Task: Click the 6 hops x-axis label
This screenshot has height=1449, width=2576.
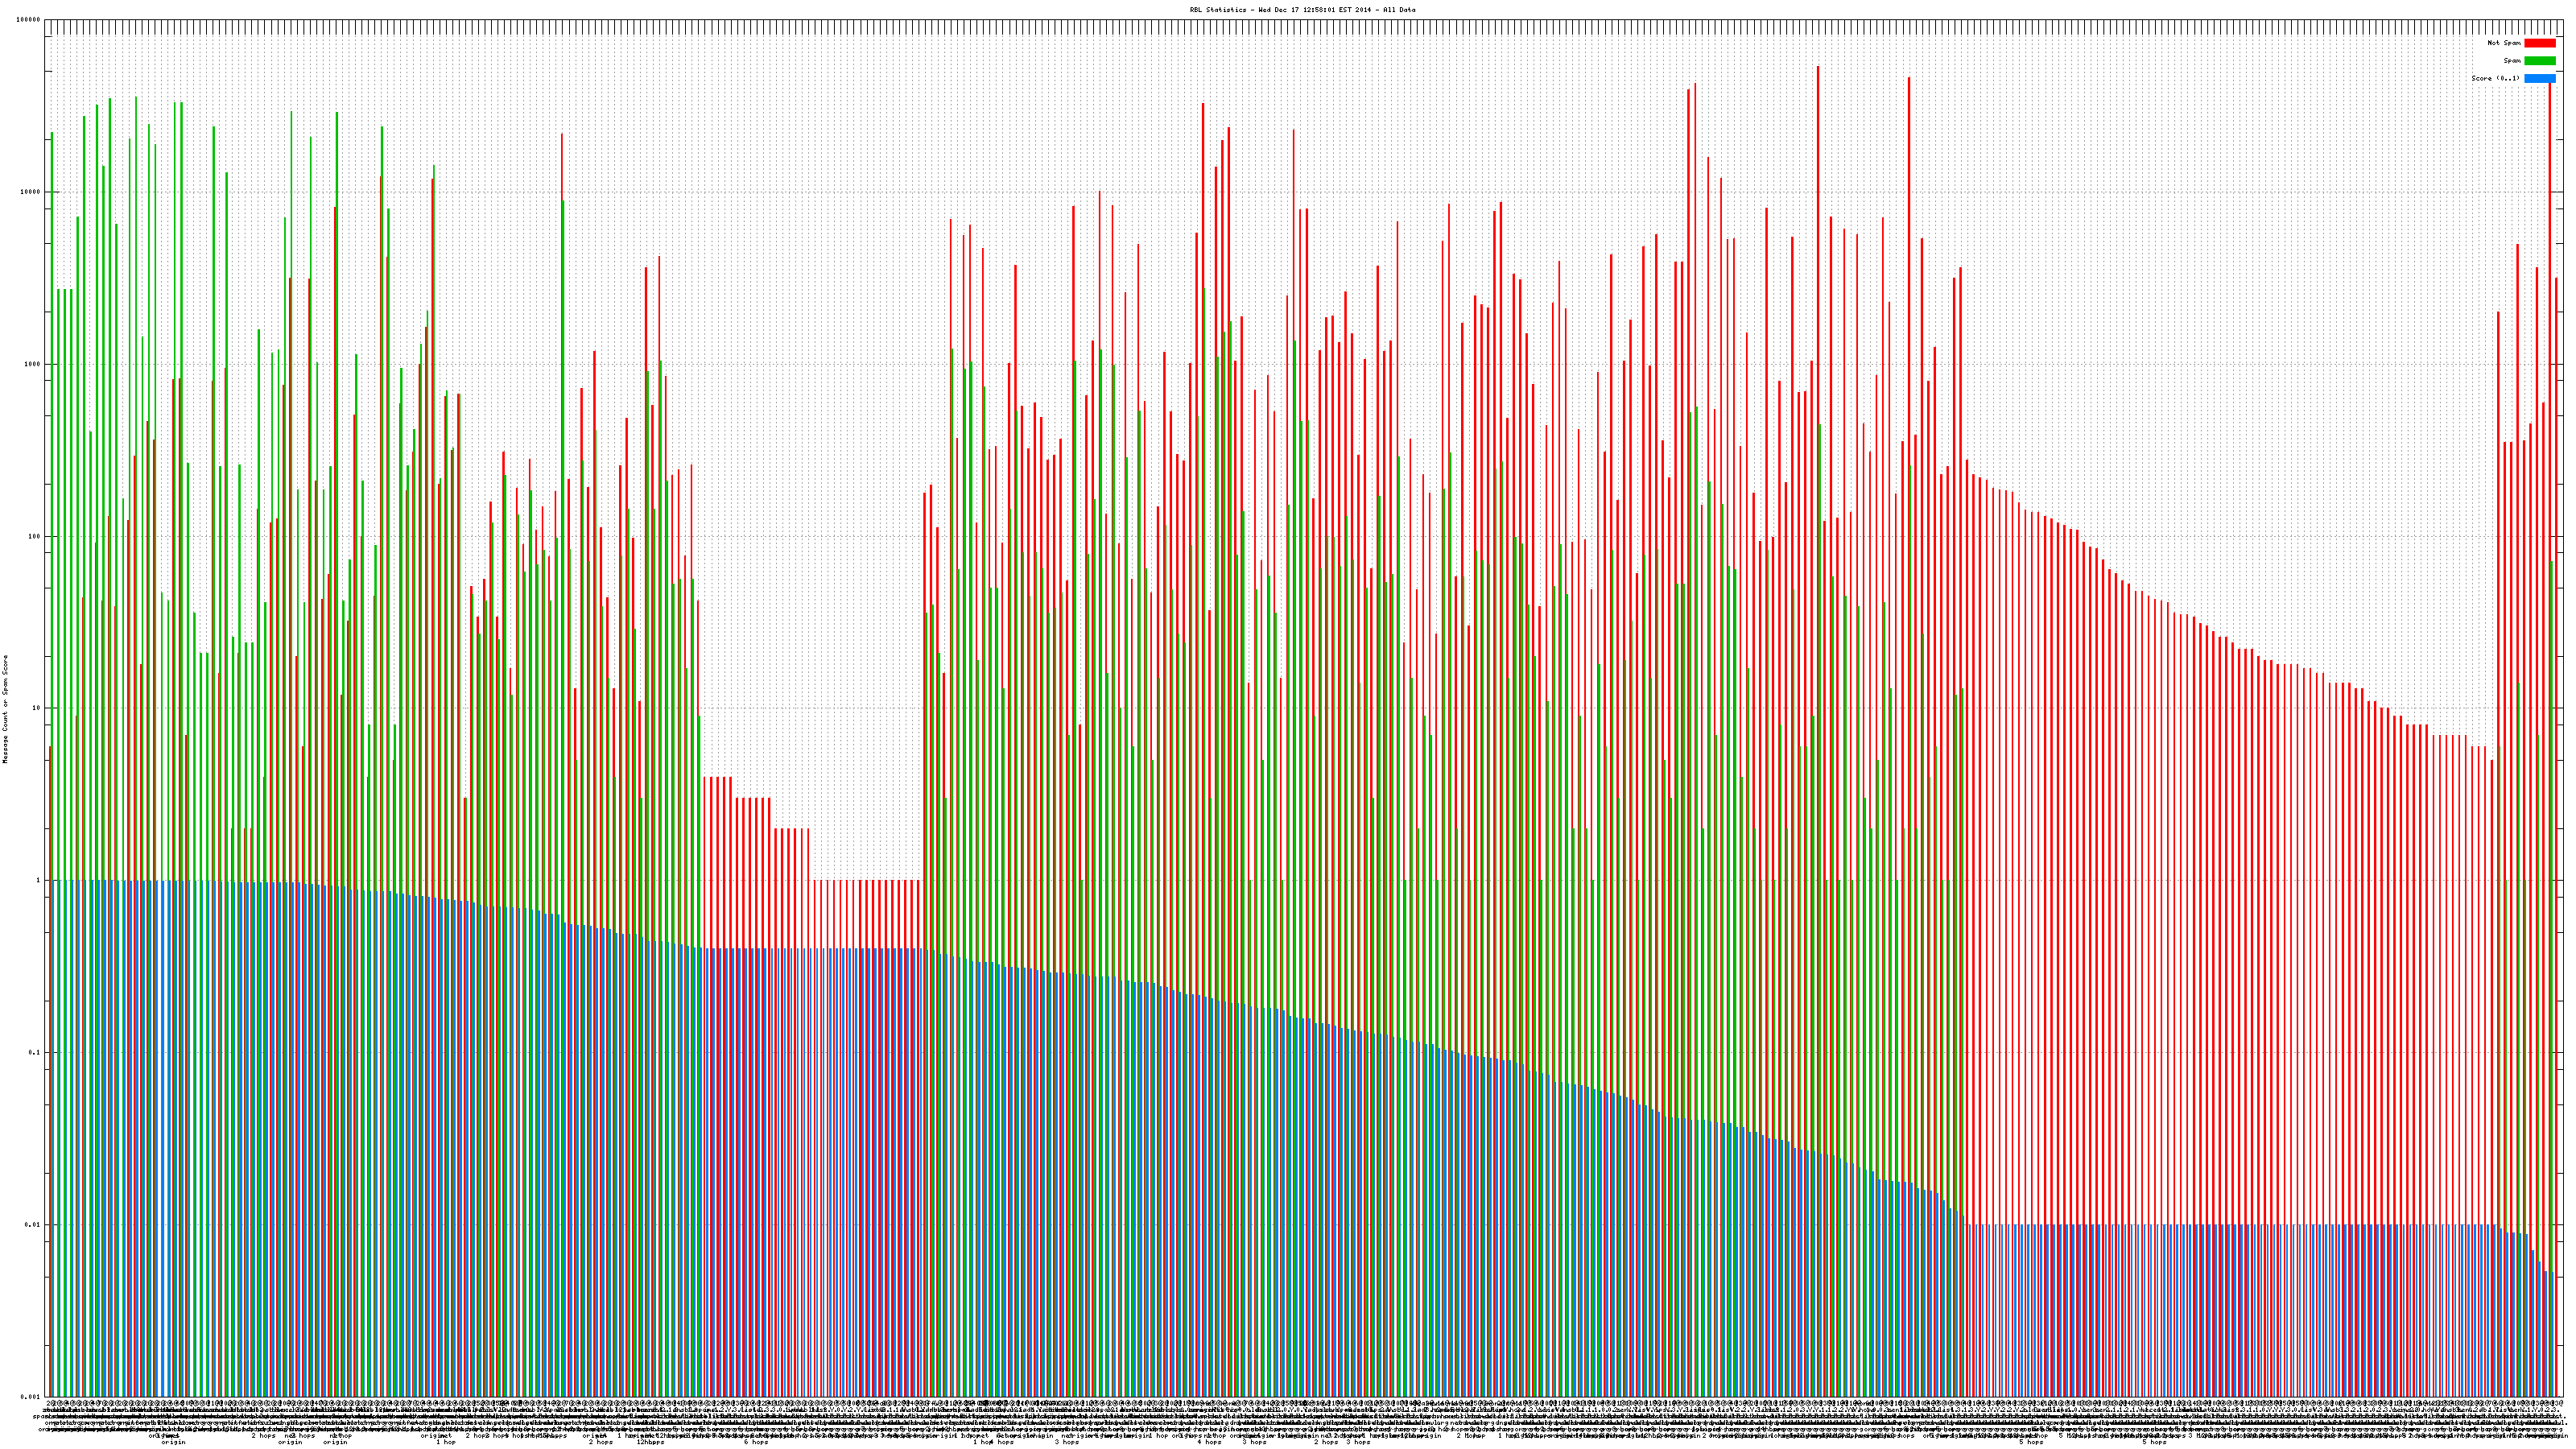Action: pos(756,1442)
